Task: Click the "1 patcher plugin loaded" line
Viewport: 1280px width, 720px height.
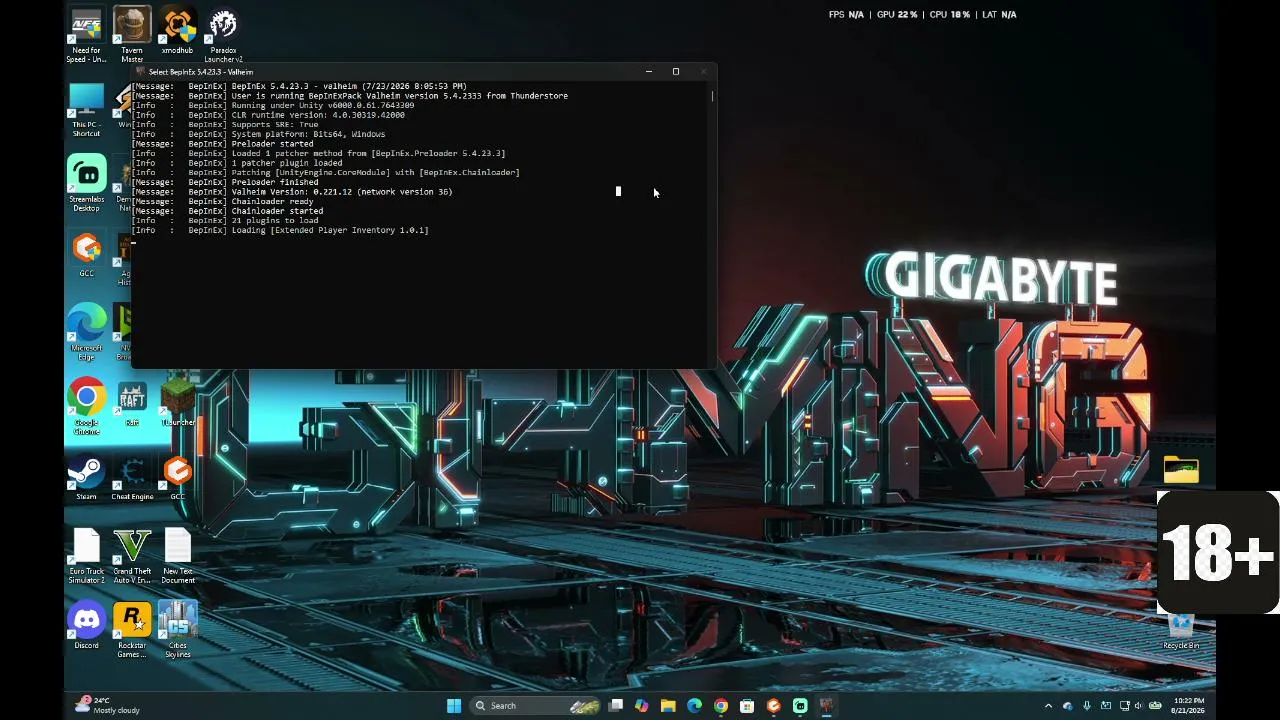Action: 237,163
